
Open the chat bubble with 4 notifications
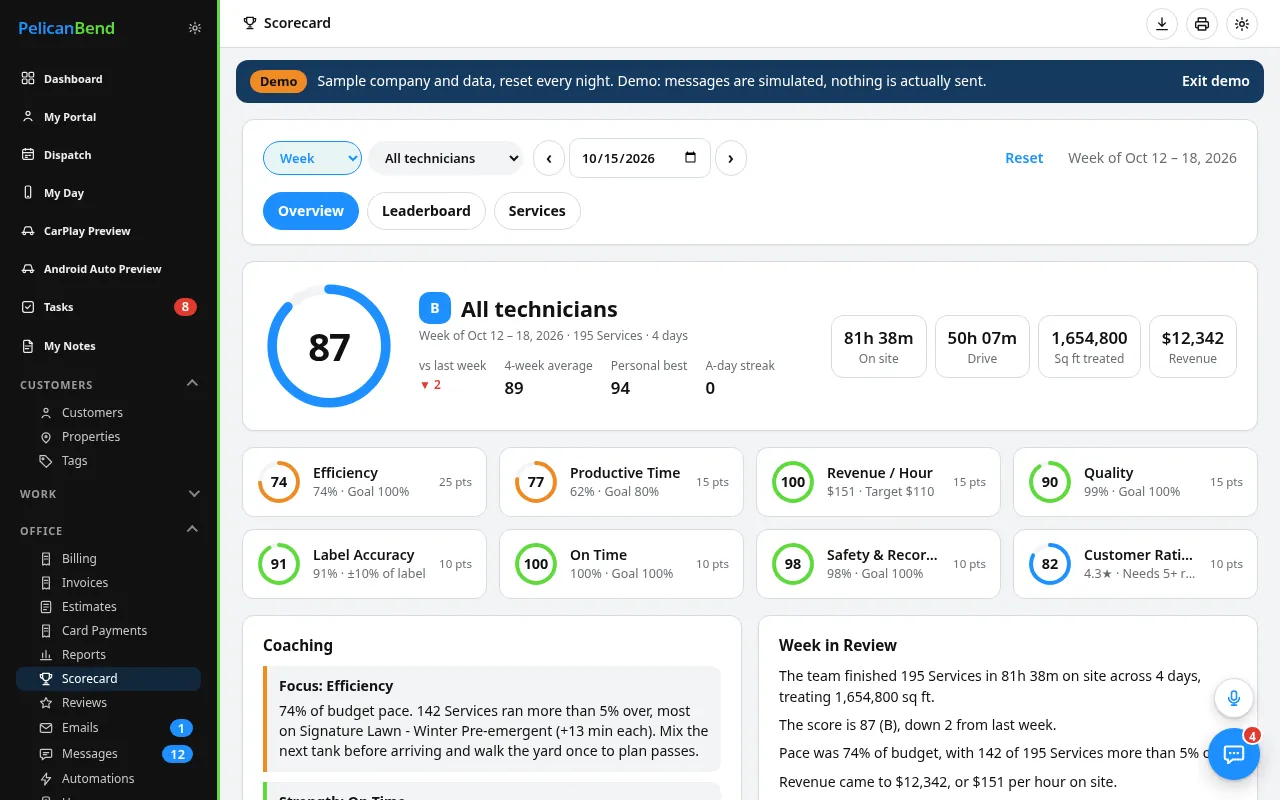point(1234,754)
